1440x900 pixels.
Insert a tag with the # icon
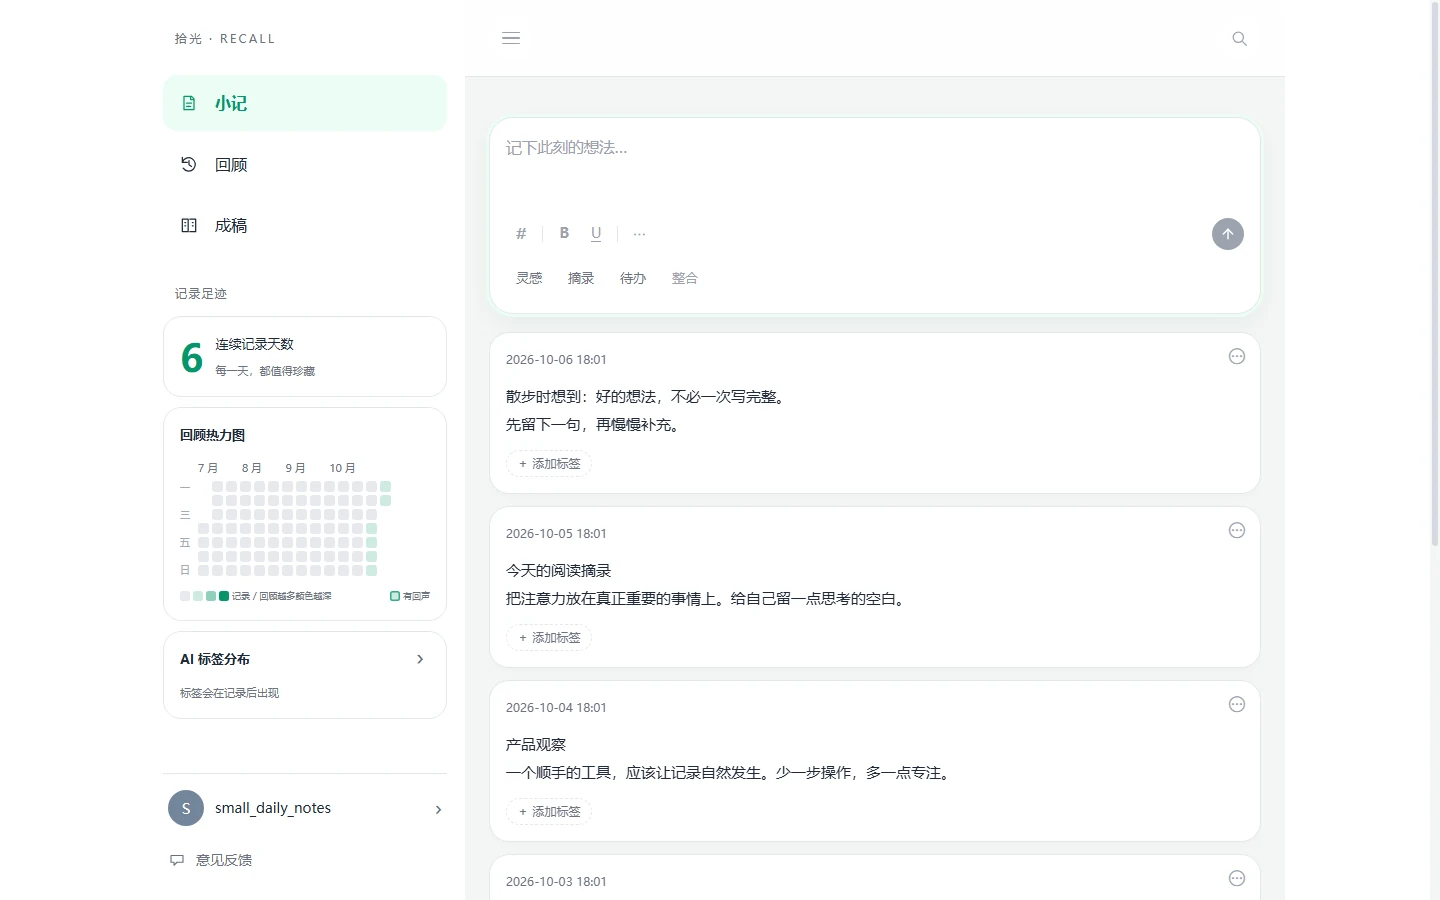coord(521,233)
